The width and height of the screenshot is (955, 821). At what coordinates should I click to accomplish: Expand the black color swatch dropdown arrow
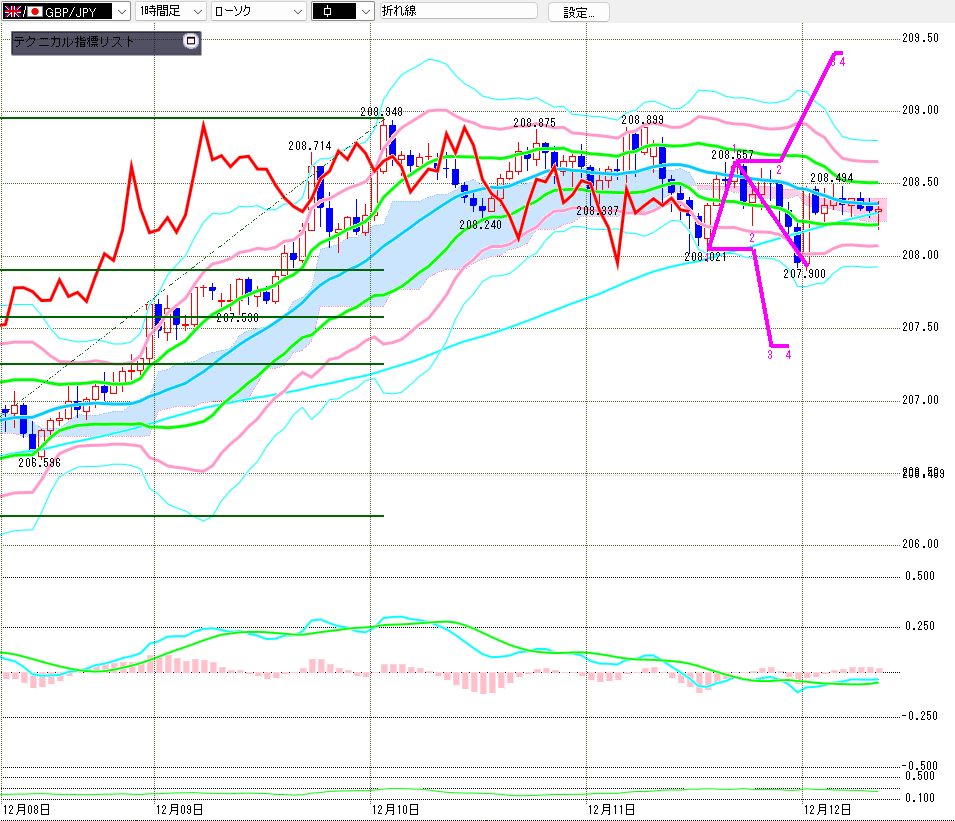tap(364, 12)
